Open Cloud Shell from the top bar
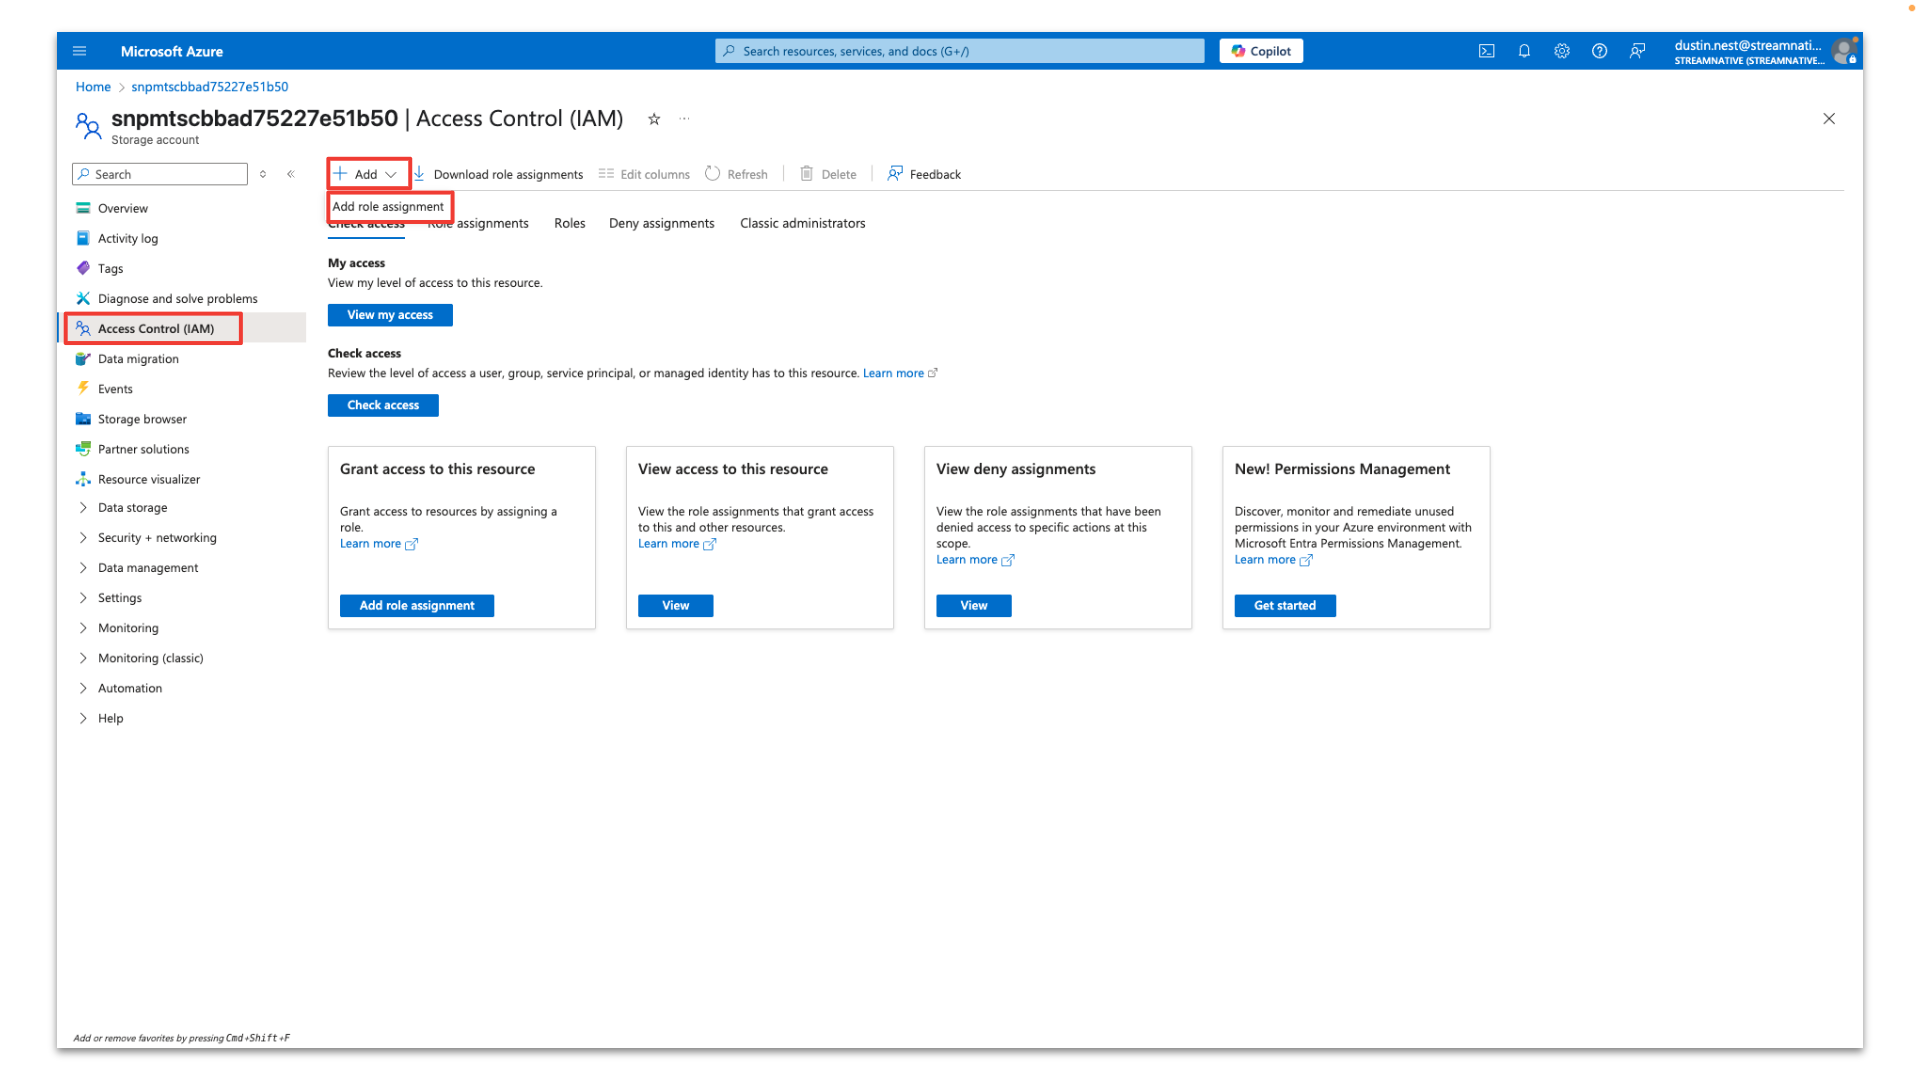Viewport: 1920px width, 1080px height. coord(1486,51)
